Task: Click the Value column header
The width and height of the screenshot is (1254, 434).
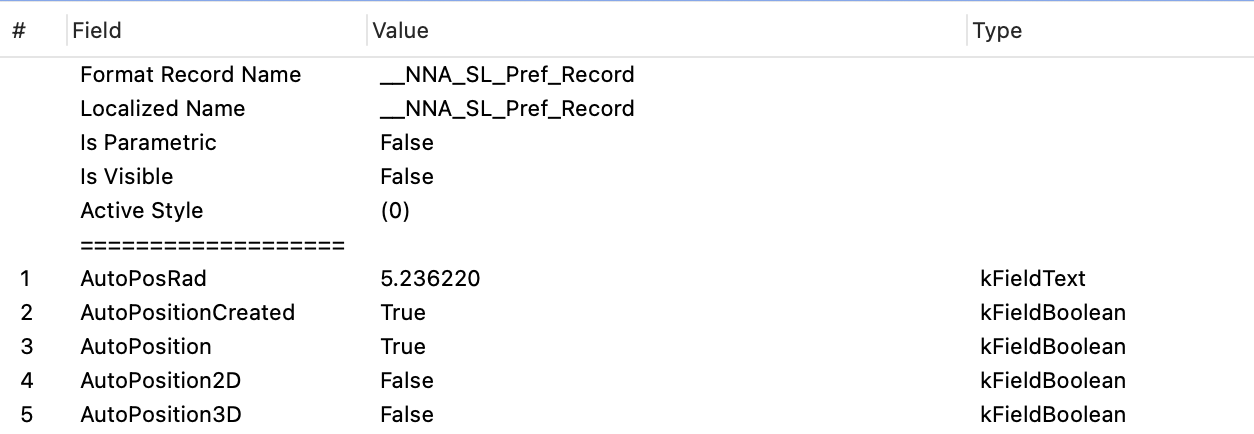Action: pyautogui.click(x=400, y=31)
